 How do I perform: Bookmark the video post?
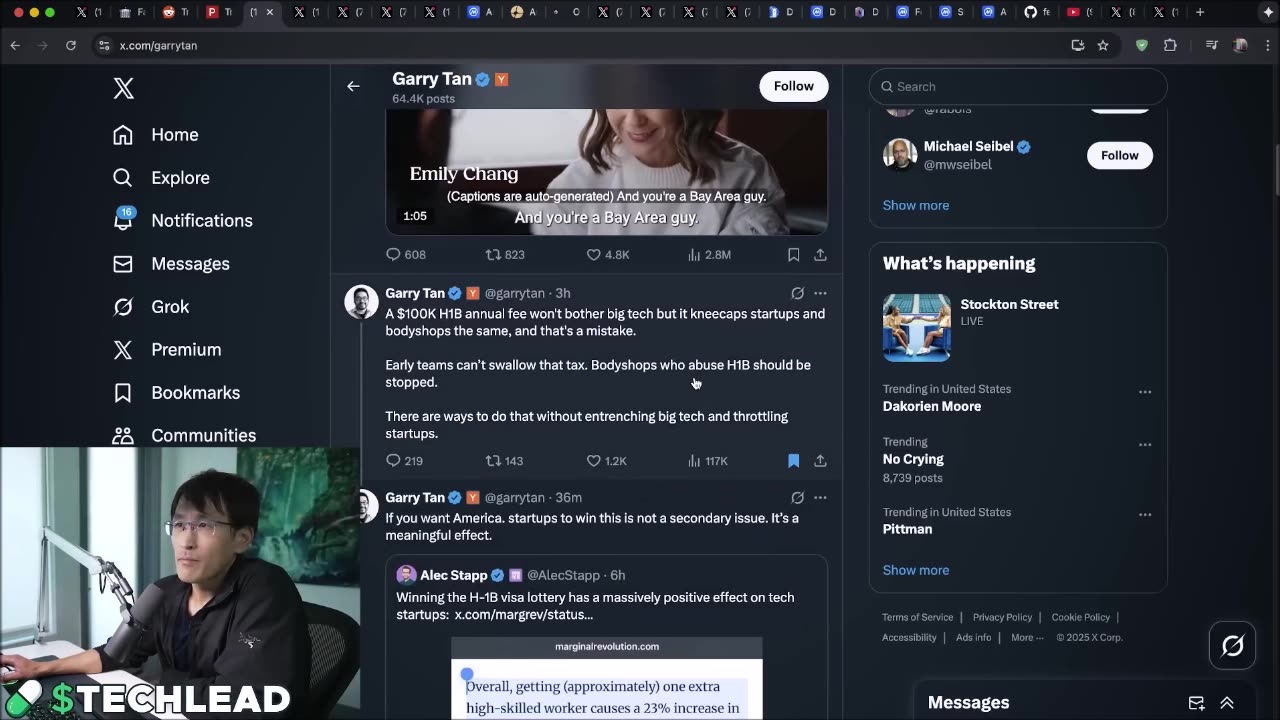click(793, 255)
